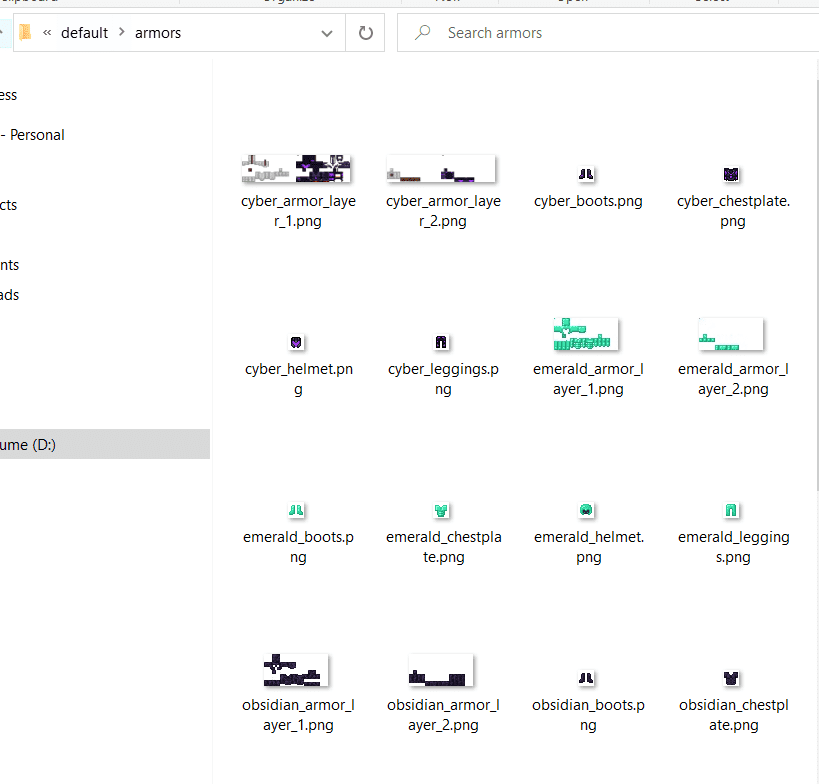This screenshot has height=784, width=819.
Task: Click the obsidian_chestplate.png icon
Action: click(731, 678)
